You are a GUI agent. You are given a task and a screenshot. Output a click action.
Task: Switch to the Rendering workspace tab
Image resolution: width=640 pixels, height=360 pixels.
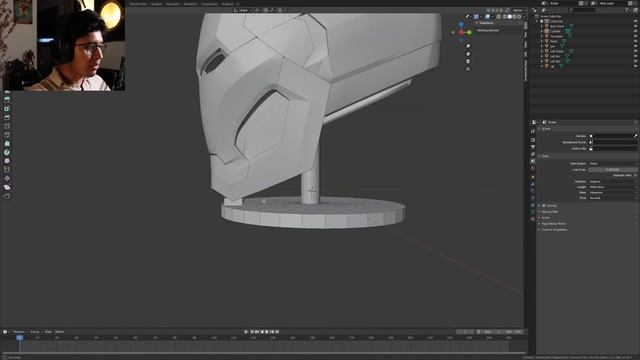pyautogui.click(x=190, y=4)
